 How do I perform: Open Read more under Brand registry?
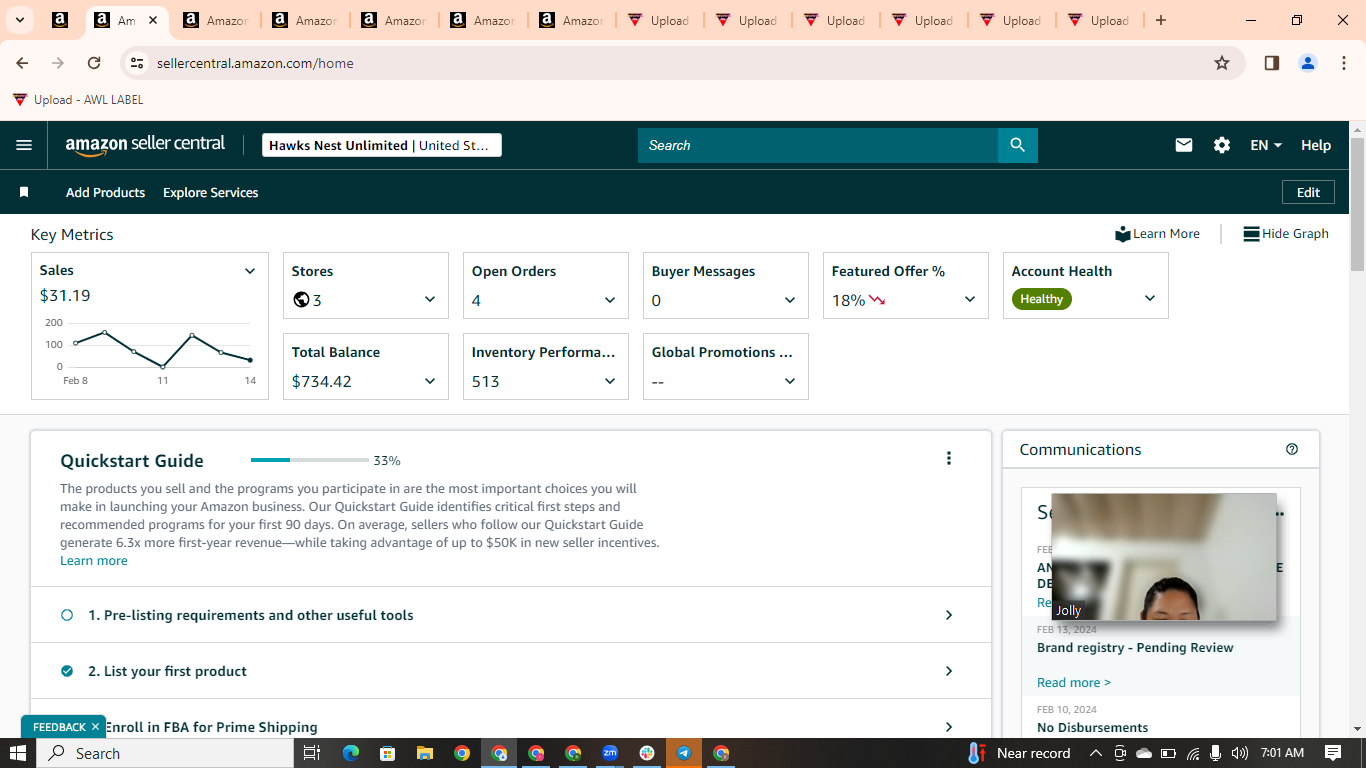coord(1074,682)
